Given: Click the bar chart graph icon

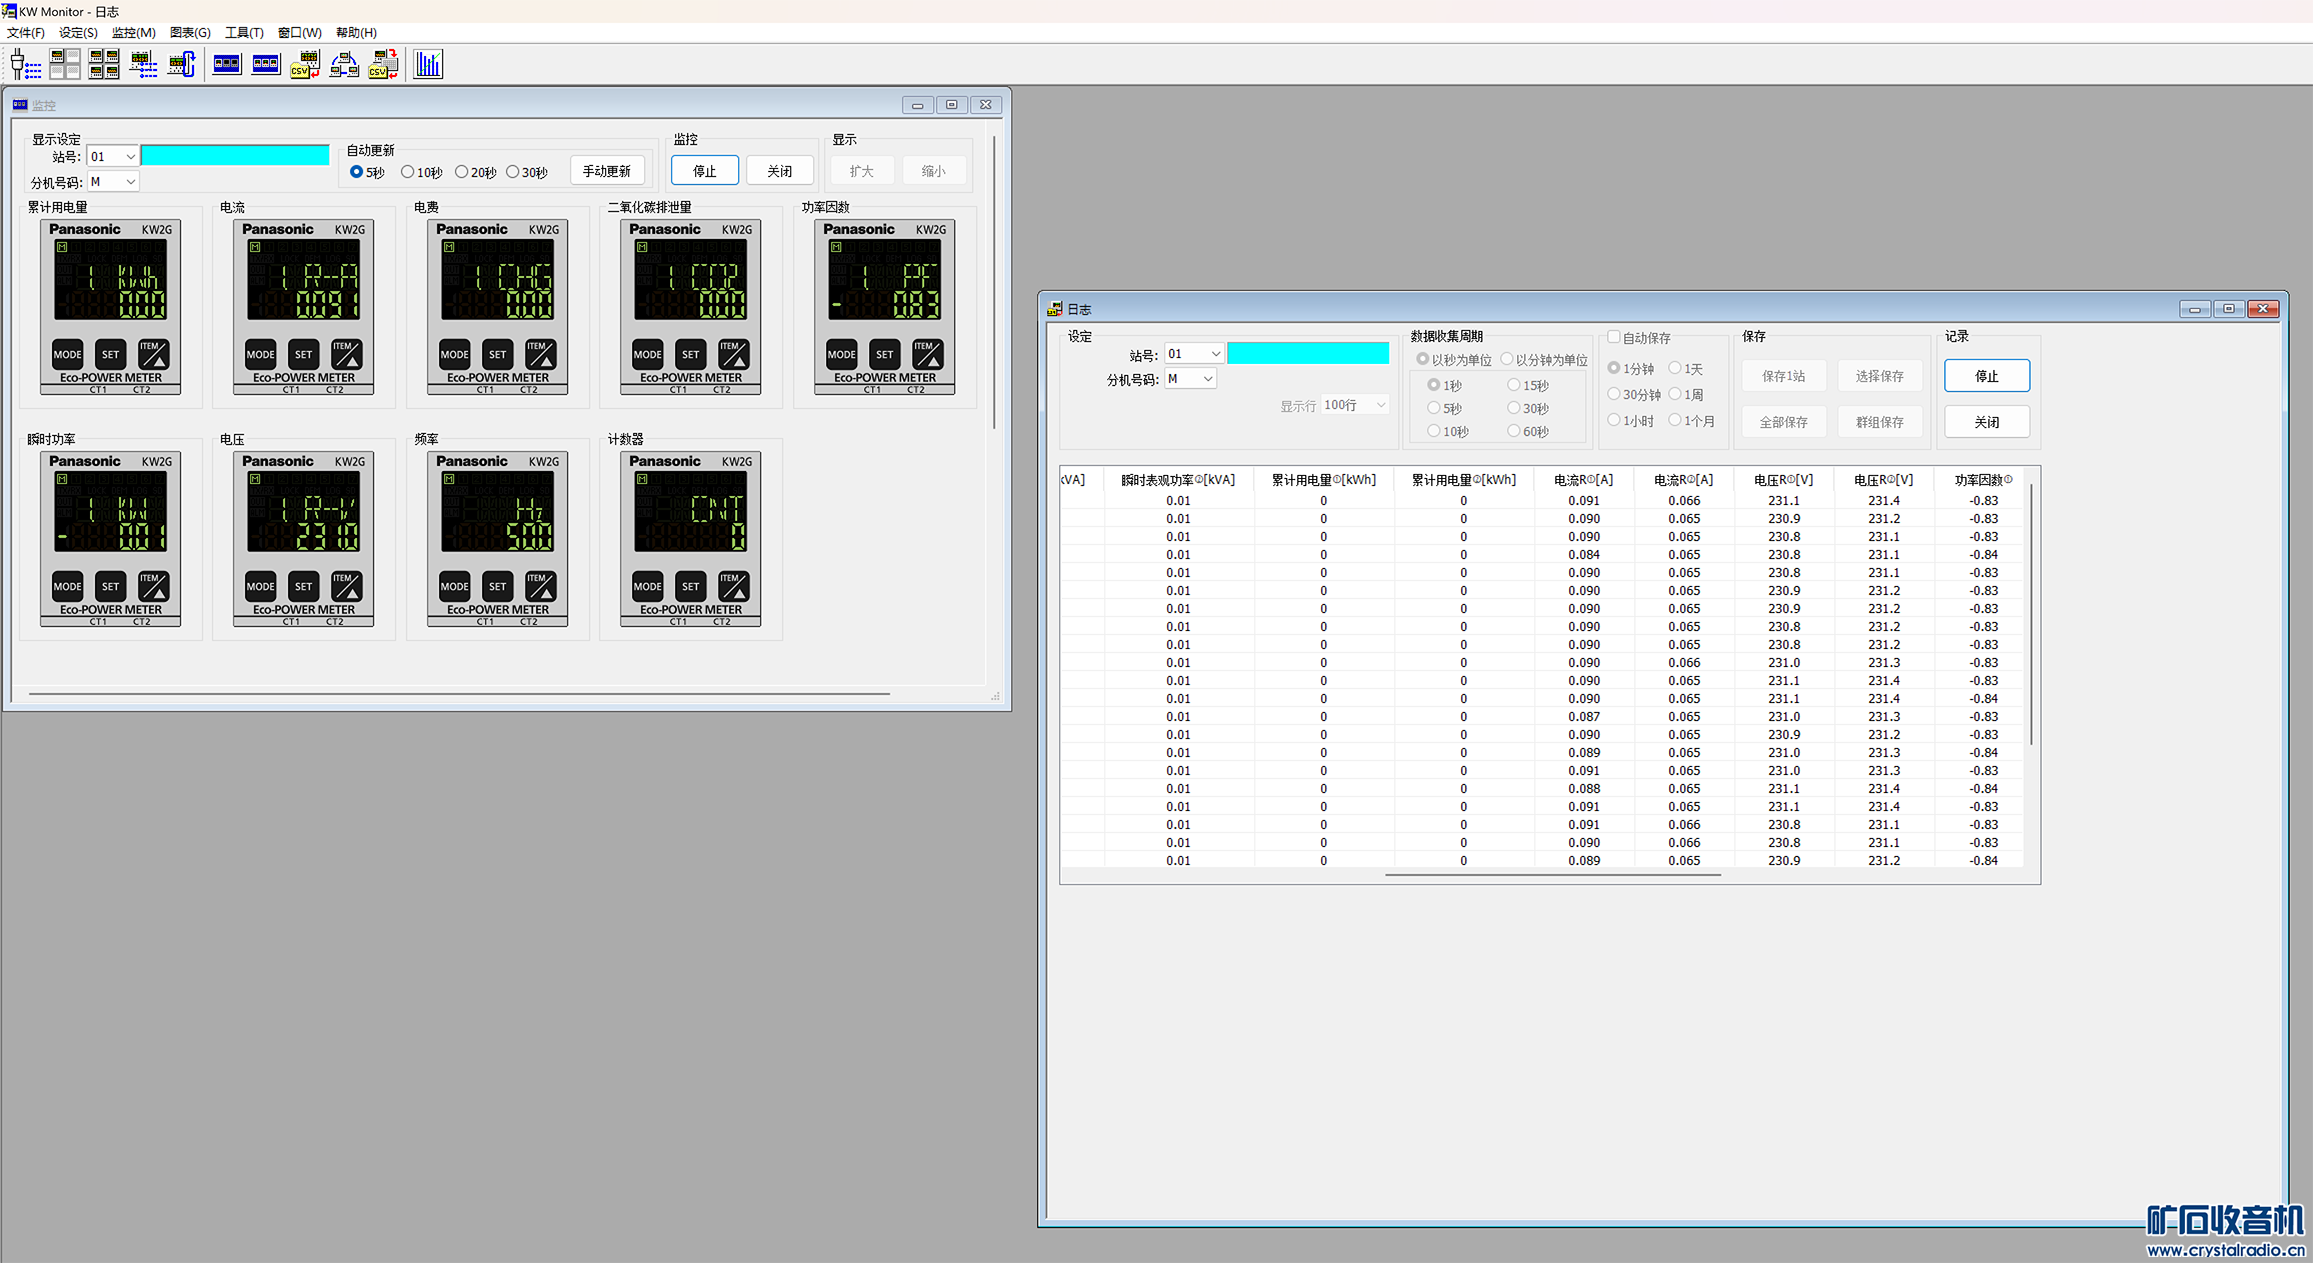Looking at the screenshot, I should tap(428, 65).
